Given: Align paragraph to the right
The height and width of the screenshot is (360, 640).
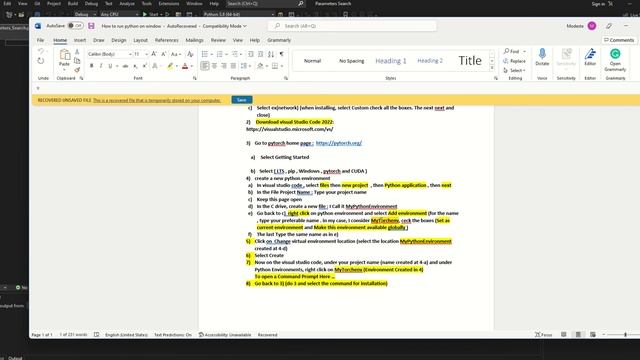Looking at the screenshot, I should coord(224,66).
